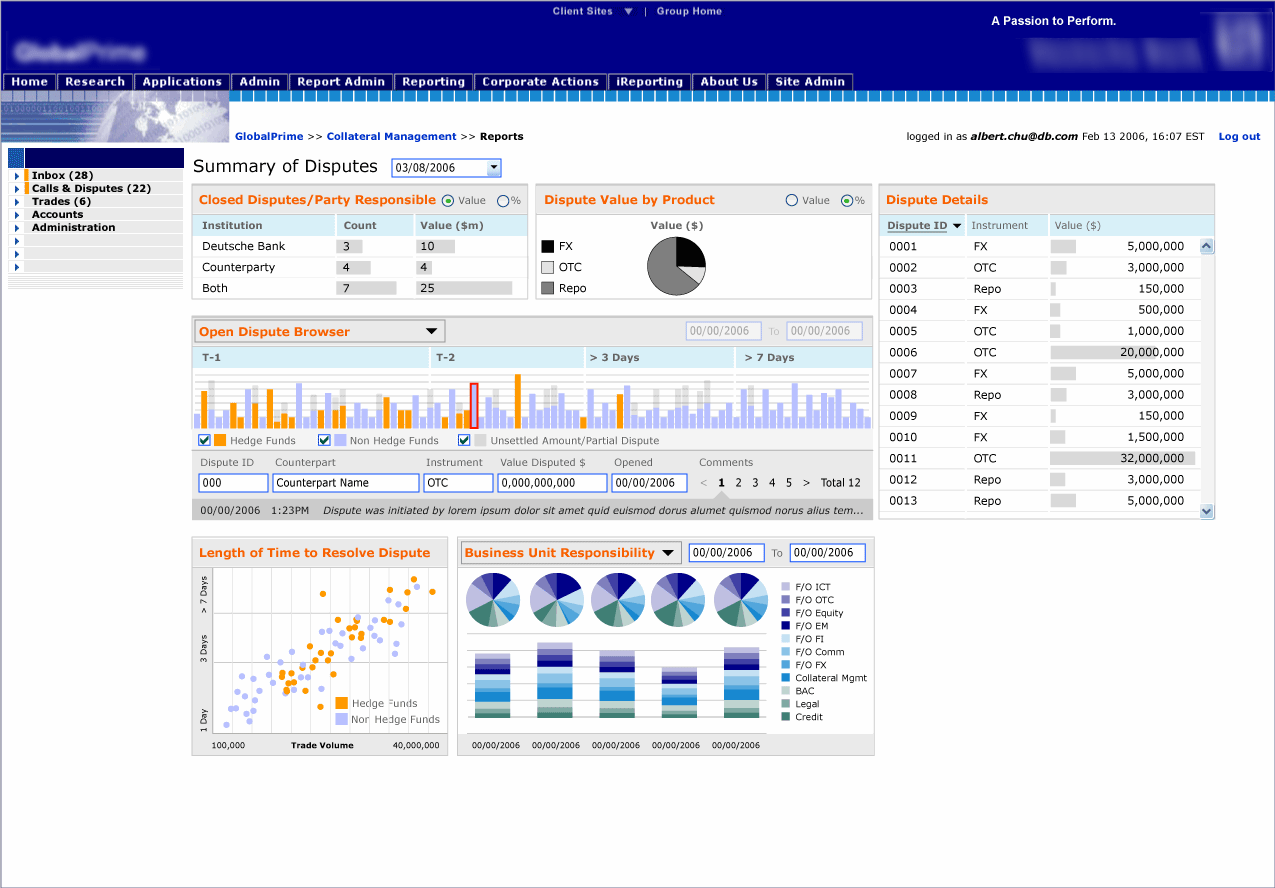Click the Admin tab

pos(260,82)
